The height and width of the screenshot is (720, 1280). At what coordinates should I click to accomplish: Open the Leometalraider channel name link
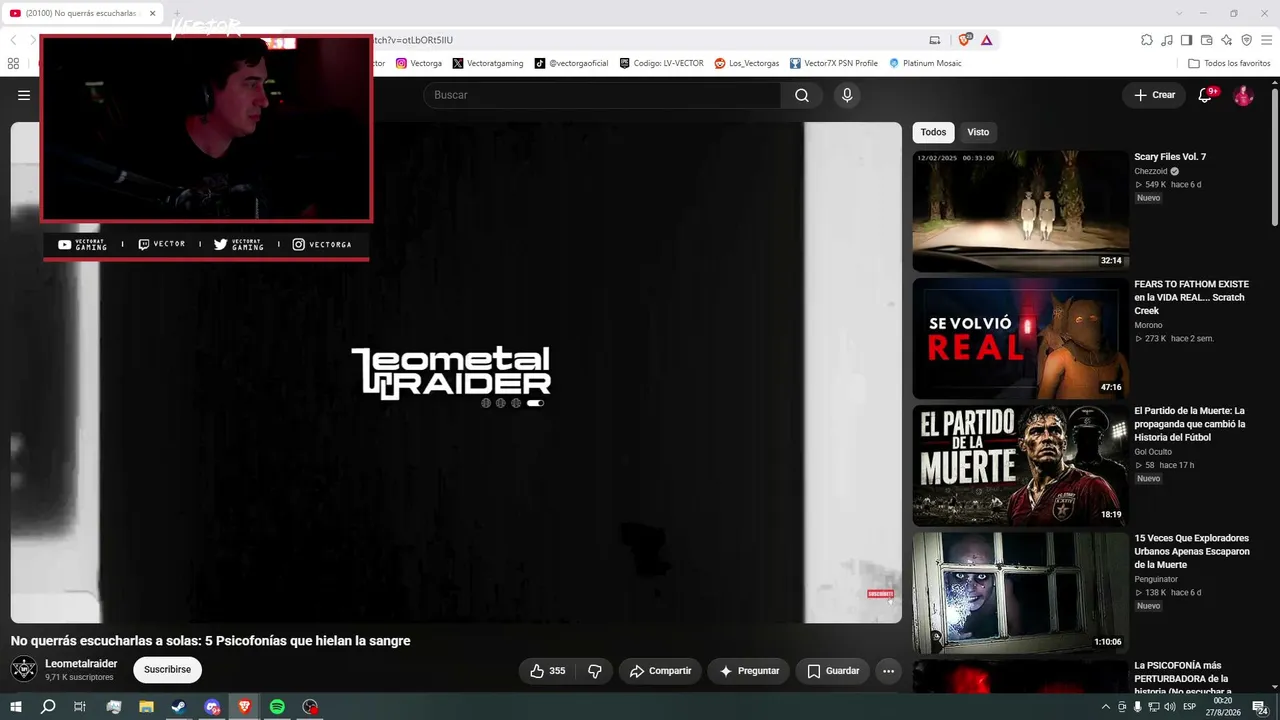point(81,664)
